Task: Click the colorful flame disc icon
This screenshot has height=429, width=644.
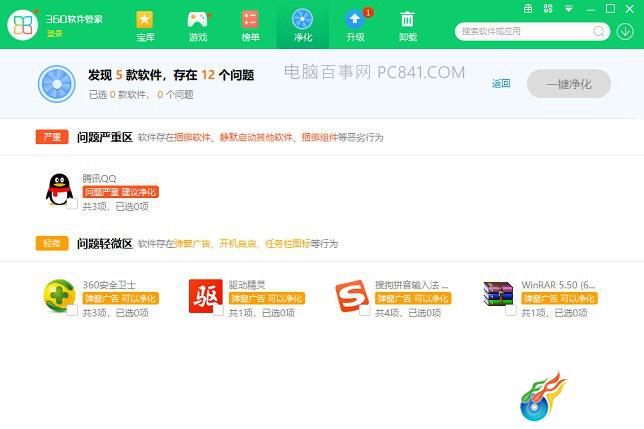Action: click(x=543, y=396)
